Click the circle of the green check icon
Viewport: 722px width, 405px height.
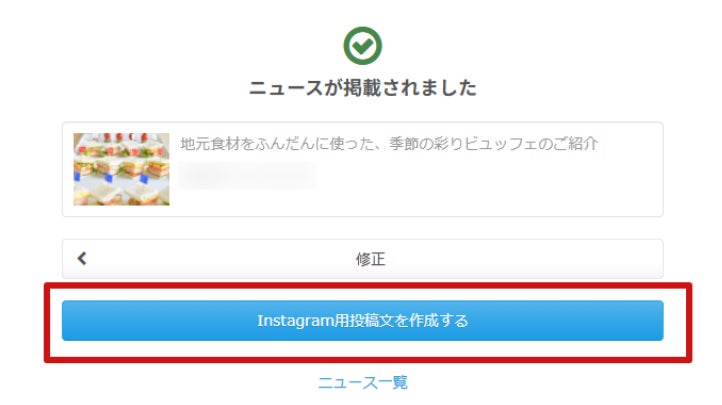coord(362,46)
